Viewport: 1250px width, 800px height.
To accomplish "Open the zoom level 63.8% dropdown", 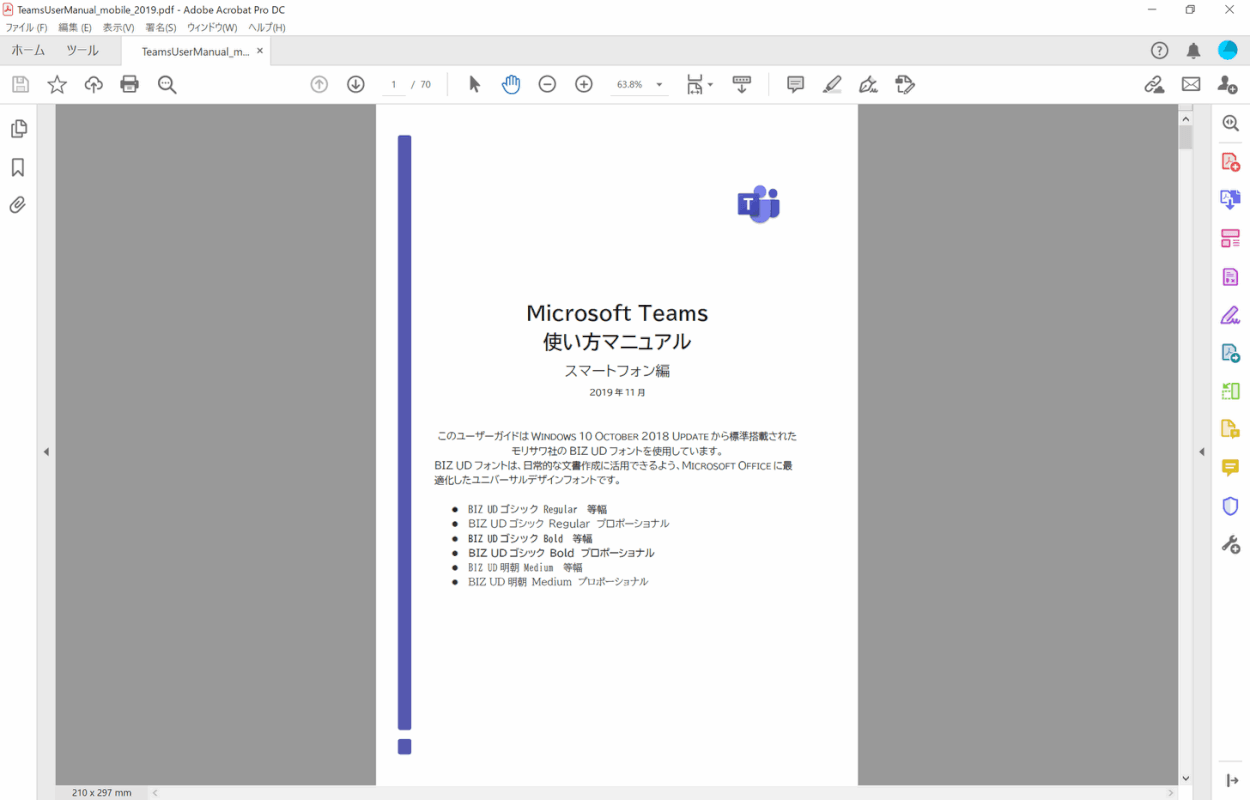I will [x=659, y=85].
